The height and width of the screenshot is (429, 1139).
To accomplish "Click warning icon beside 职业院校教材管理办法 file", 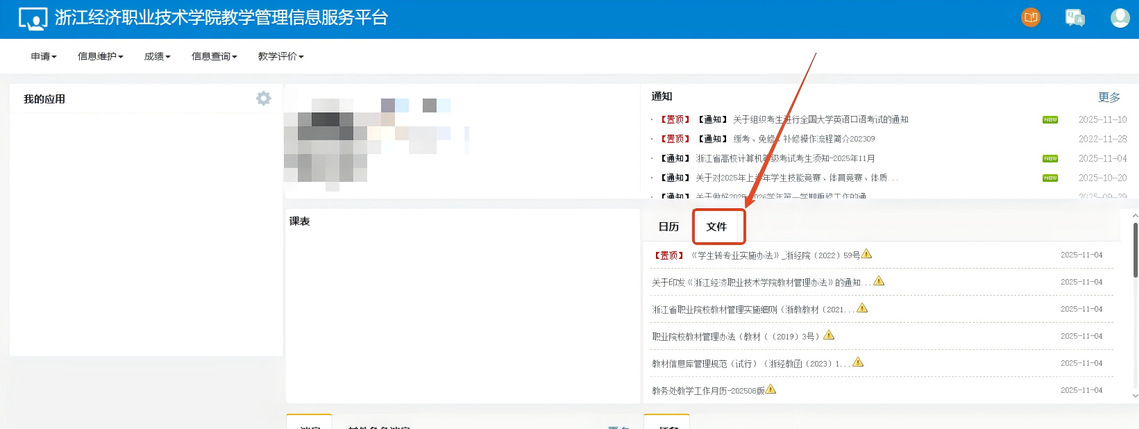I will tap(829, 335).
